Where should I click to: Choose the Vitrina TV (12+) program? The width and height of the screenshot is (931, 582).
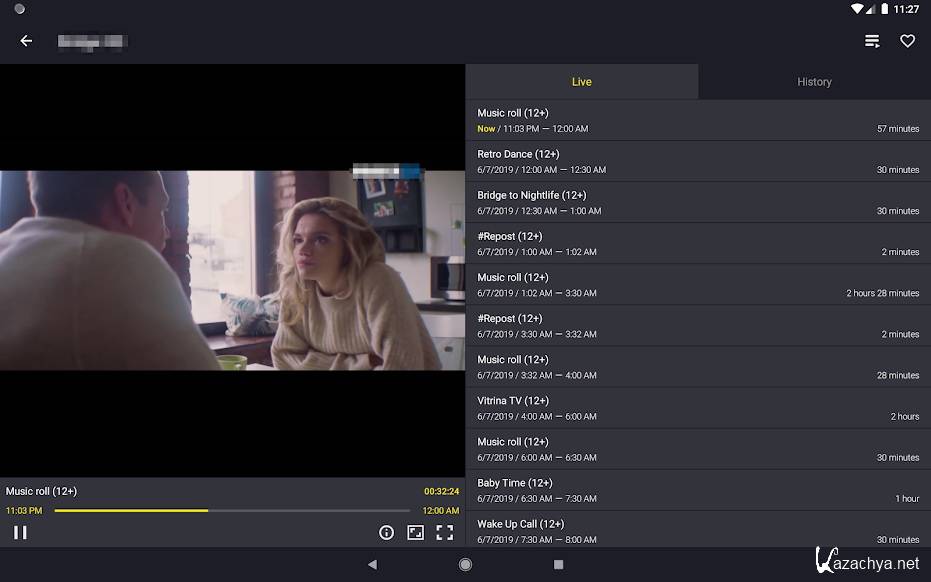coord(697,408)
